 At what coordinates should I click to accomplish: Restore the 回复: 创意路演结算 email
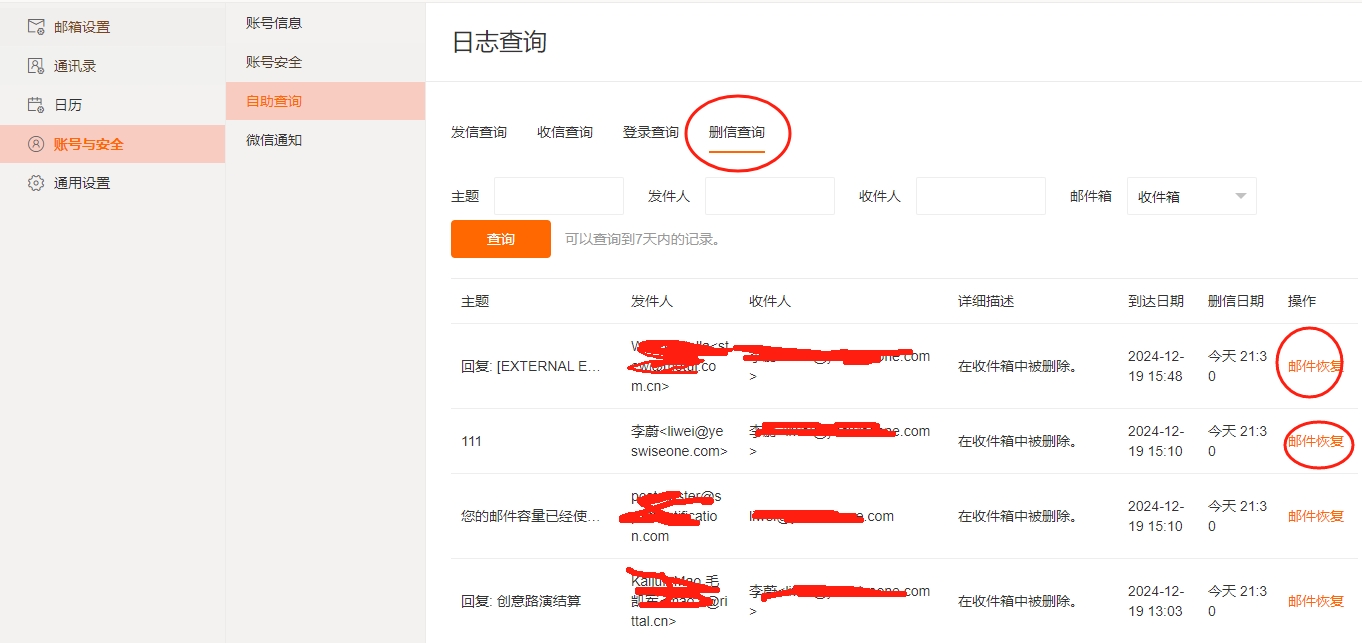click(x=1316, y=601)
